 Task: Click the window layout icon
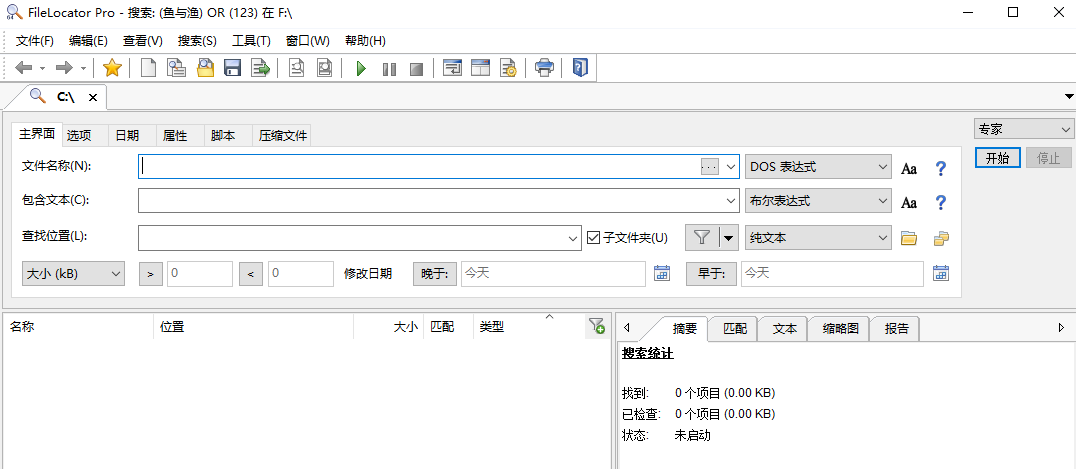[480, 68]
